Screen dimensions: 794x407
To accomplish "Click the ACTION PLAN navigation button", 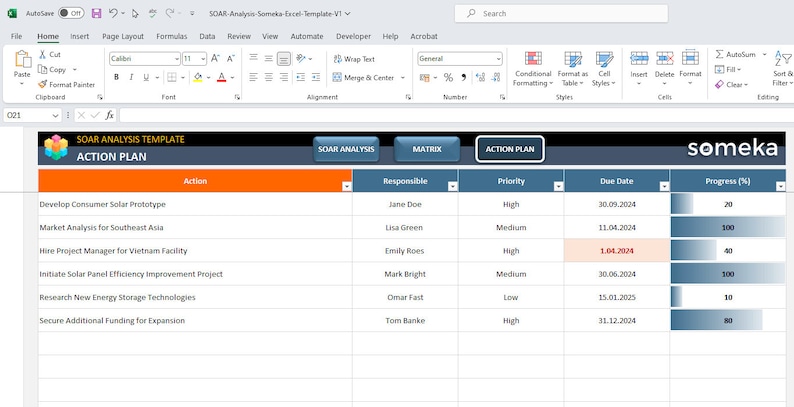I will (x=510, y=149).
